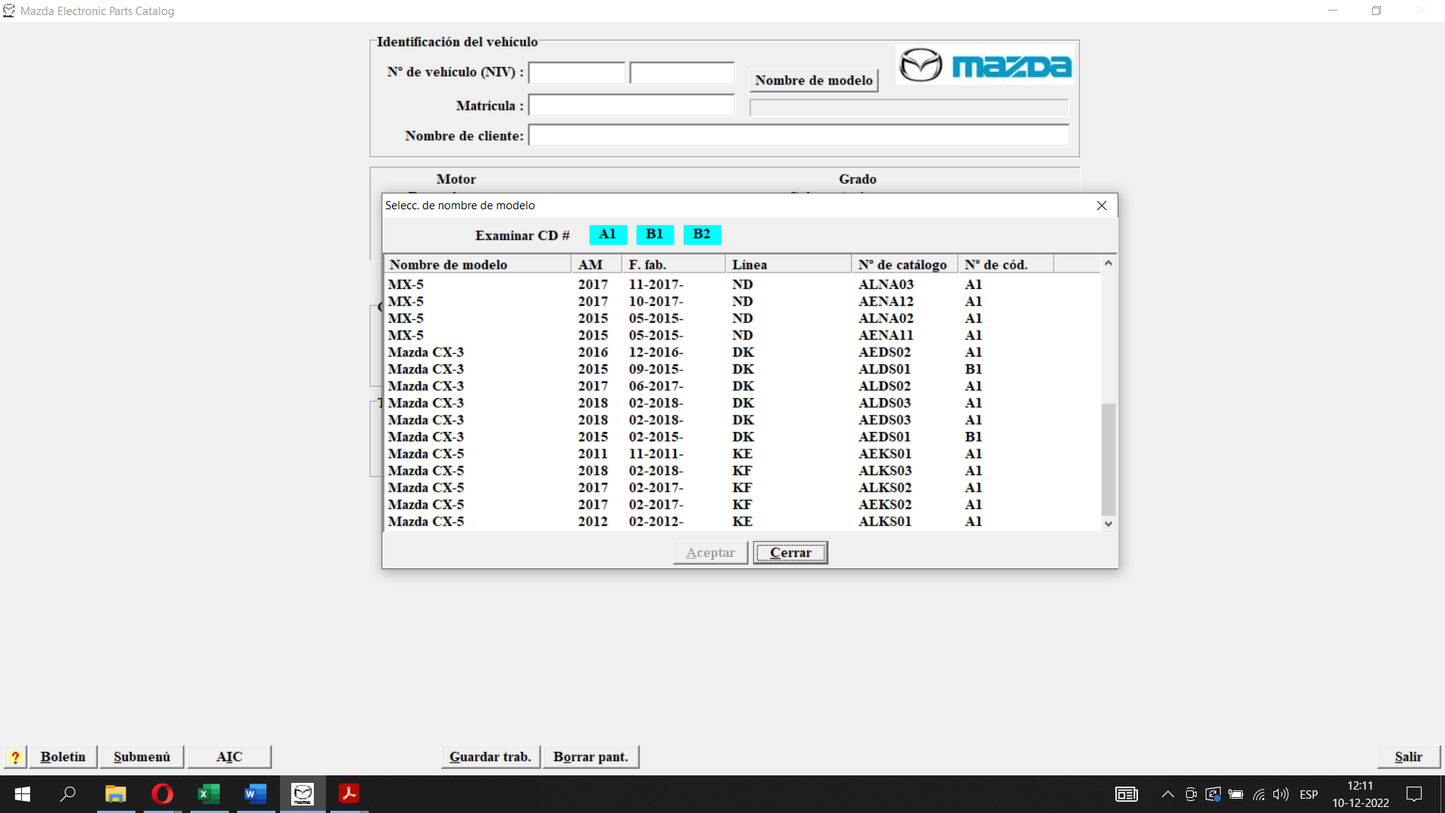
Task: Open Adobe Acrobat from the taskbar
Action: point(348,794)
